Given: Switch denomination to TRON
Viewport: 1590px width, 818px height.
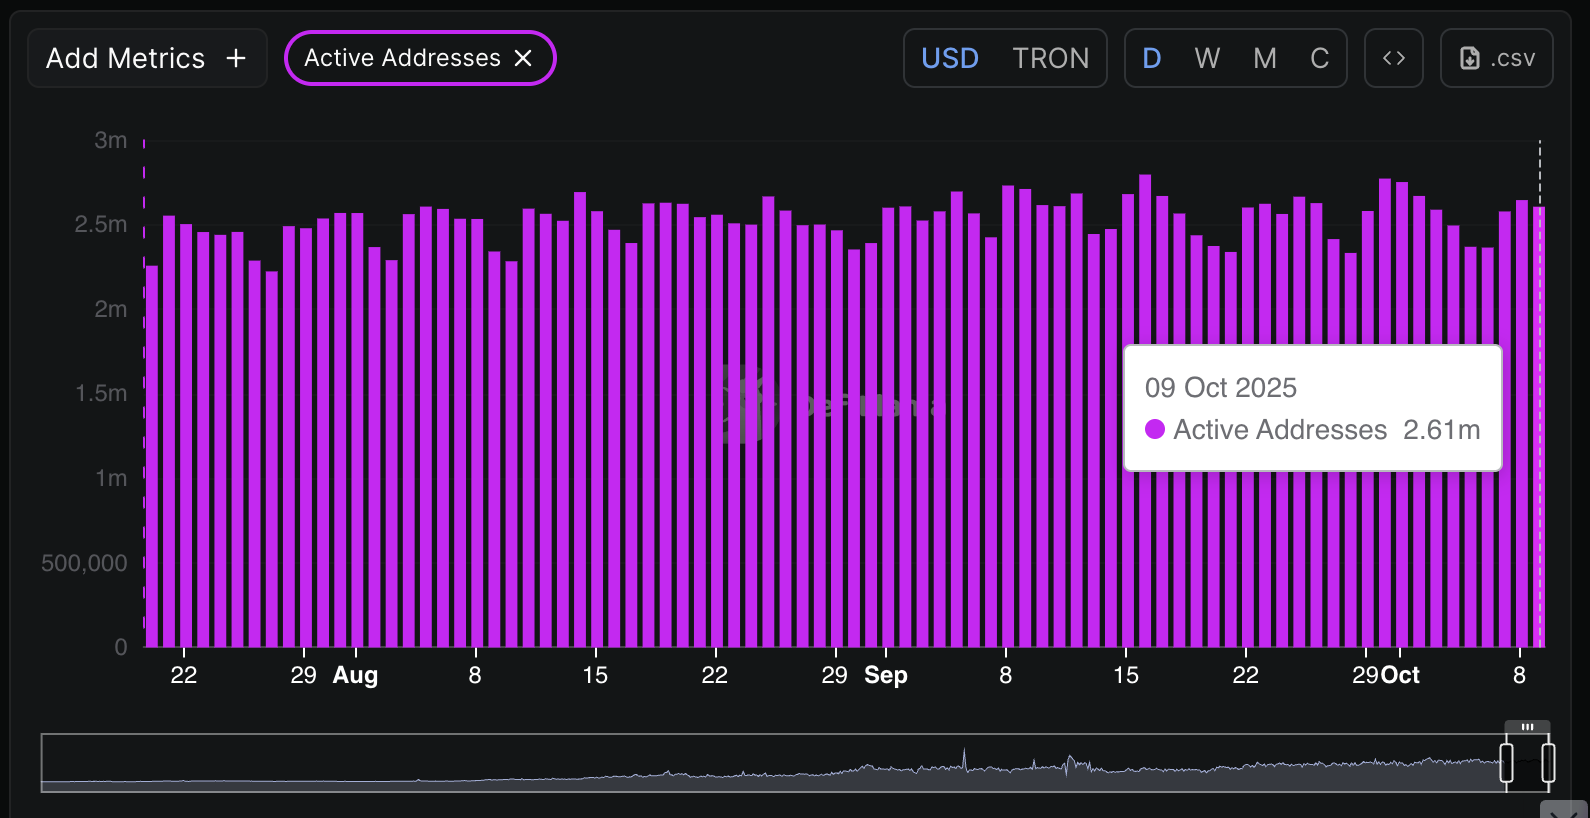Looking at the screenshot, I should click(x=1050, y=59).
